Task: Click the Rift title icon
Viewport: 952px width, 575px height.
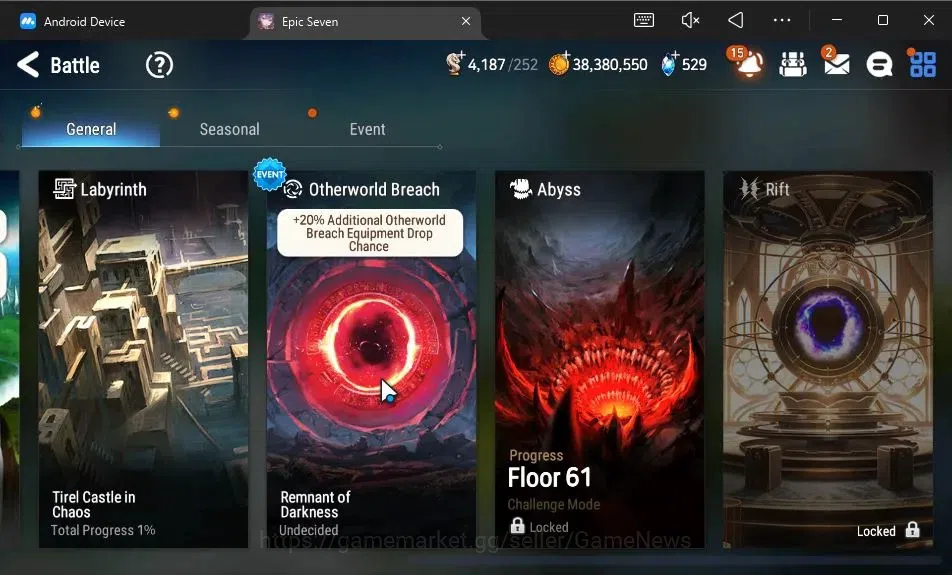Action: pos(749,189)
